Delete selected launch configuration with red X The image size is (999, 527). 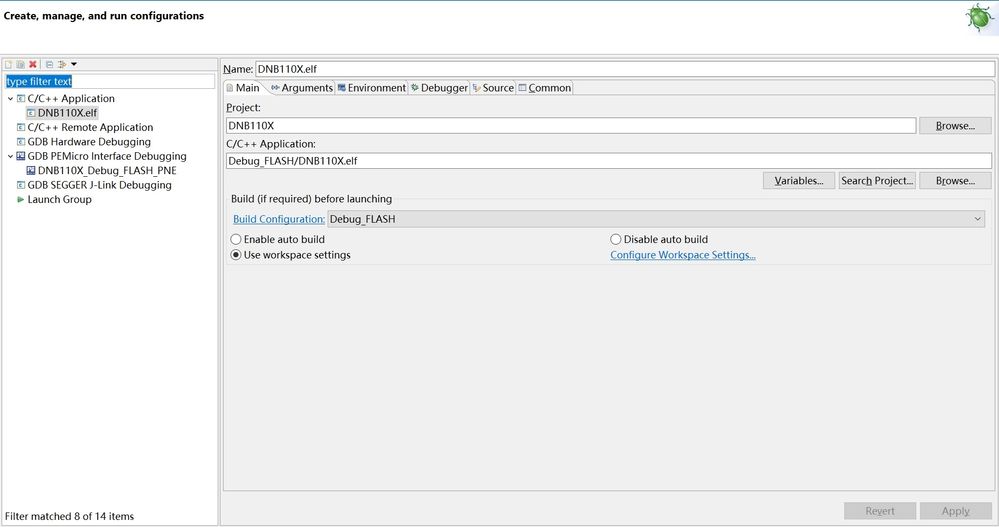coord(33,65)
